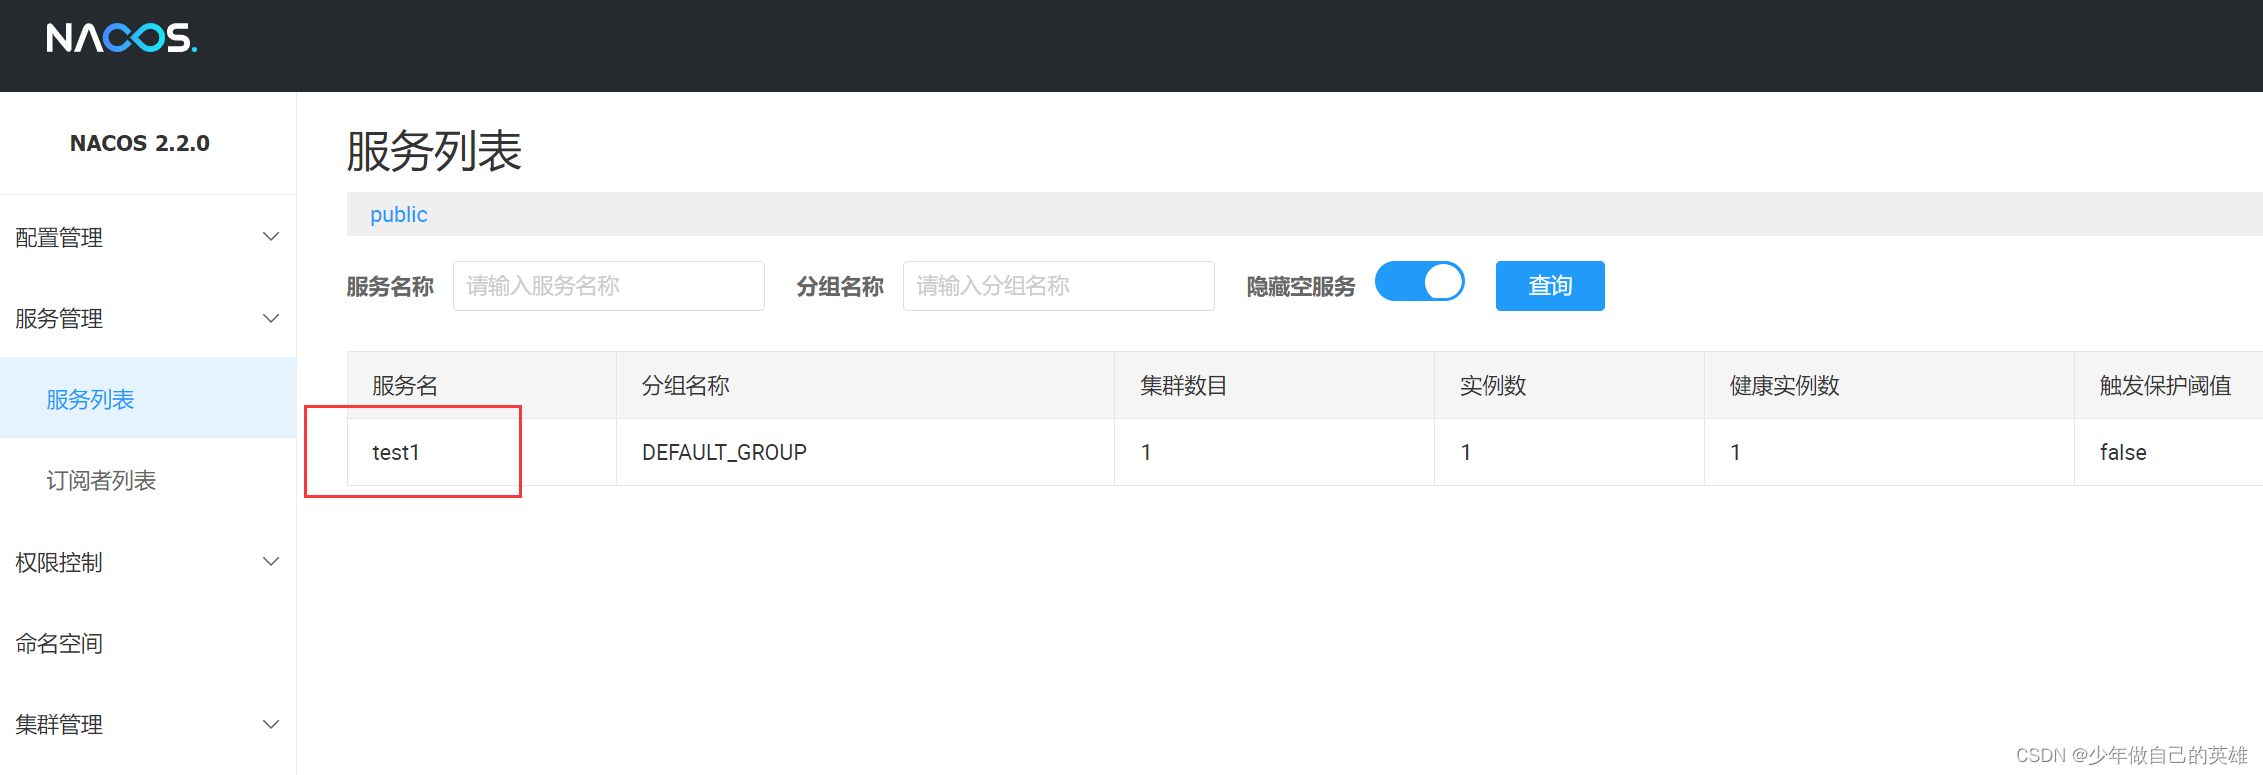Click the false value under 触发保护阈值
2263x775 pixels.
click(2123, 453)
